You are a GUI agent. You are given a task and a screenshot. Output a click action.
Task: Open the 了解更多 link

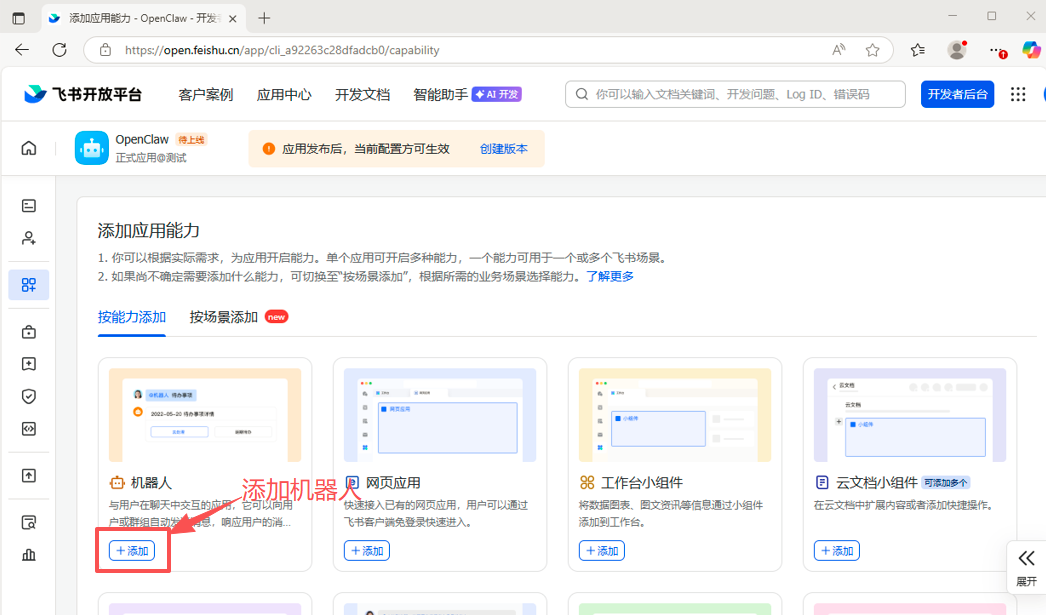click(611, 276)
